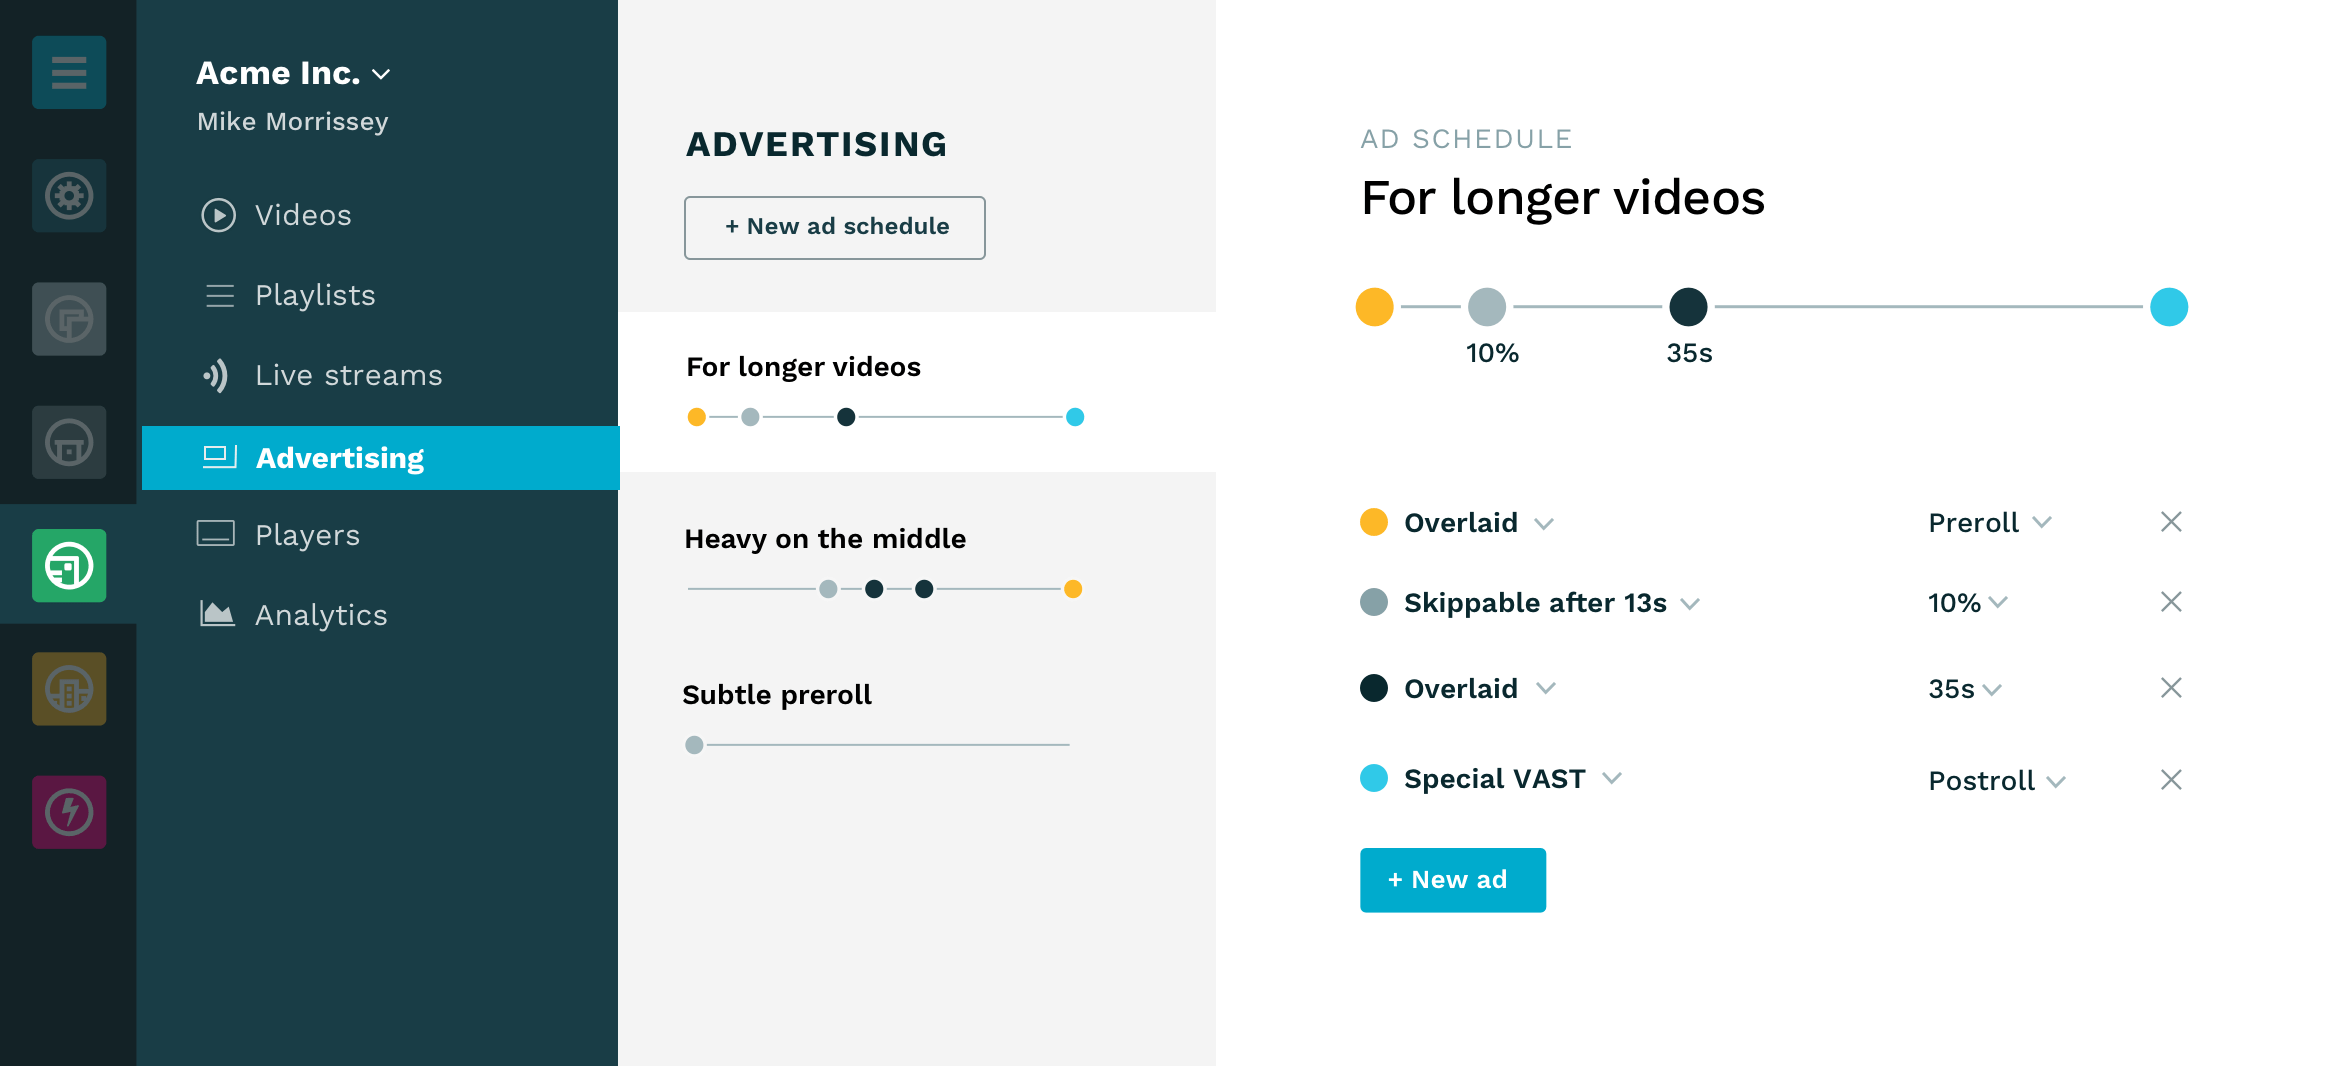The height and width of the screenshot is (1066, 2338).
Task: Select the Playlists sidebar entry
Action: (x=314, y=295)
